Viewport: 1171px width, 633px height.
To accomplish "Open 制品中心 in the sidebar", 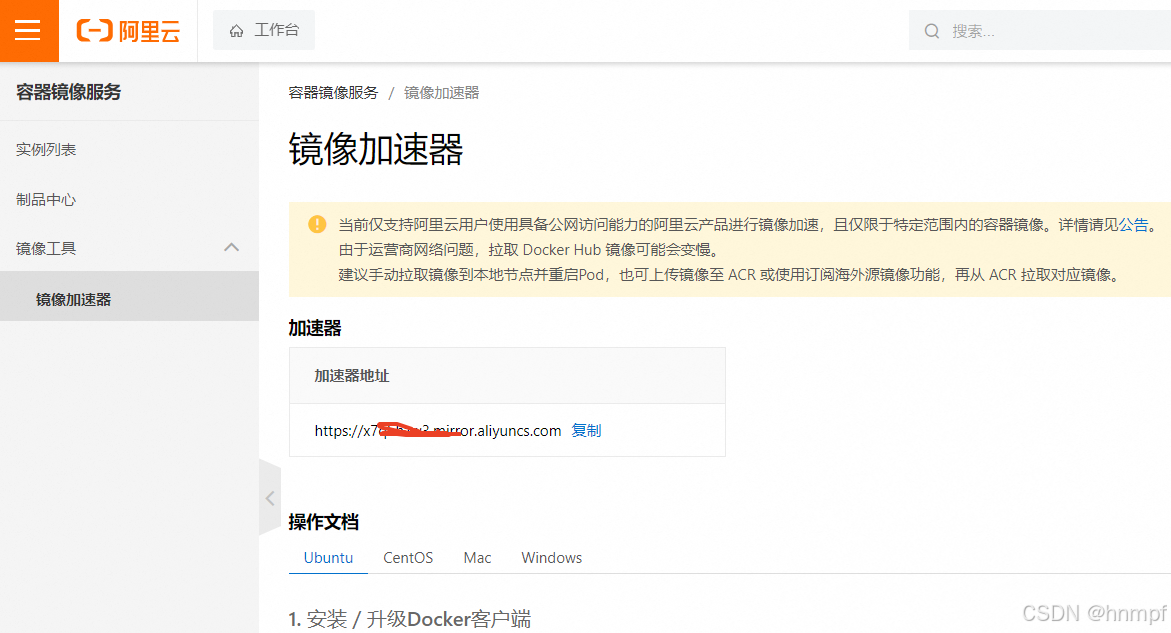I will click(46, 199).
